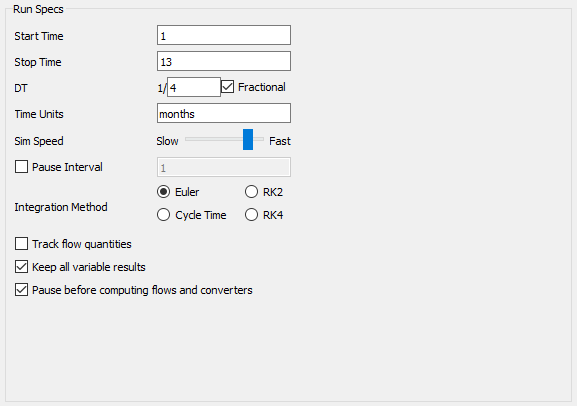This screenshot has height=406, width=577.
Task: Click the disabled Pause Interval value field
Action: click(224, 167)
